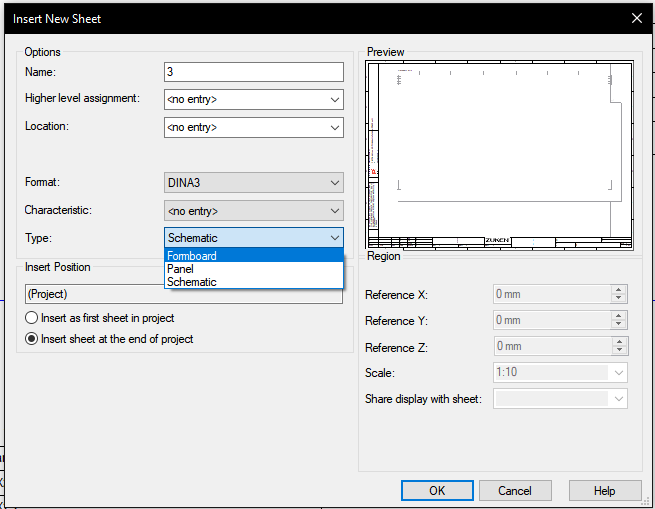
Task: Collapse the Type combo box arrow
Action: click(x=334, y=238)
